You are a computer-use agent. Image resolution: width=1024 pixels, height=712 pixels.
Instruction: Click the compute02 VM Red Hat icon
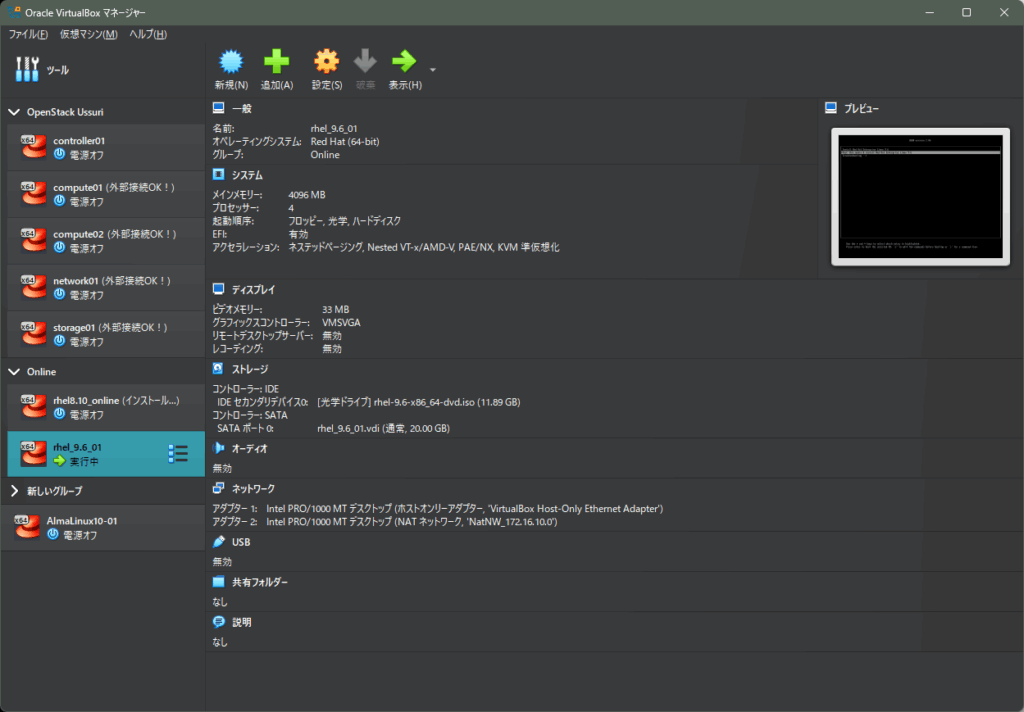(33, 240)
